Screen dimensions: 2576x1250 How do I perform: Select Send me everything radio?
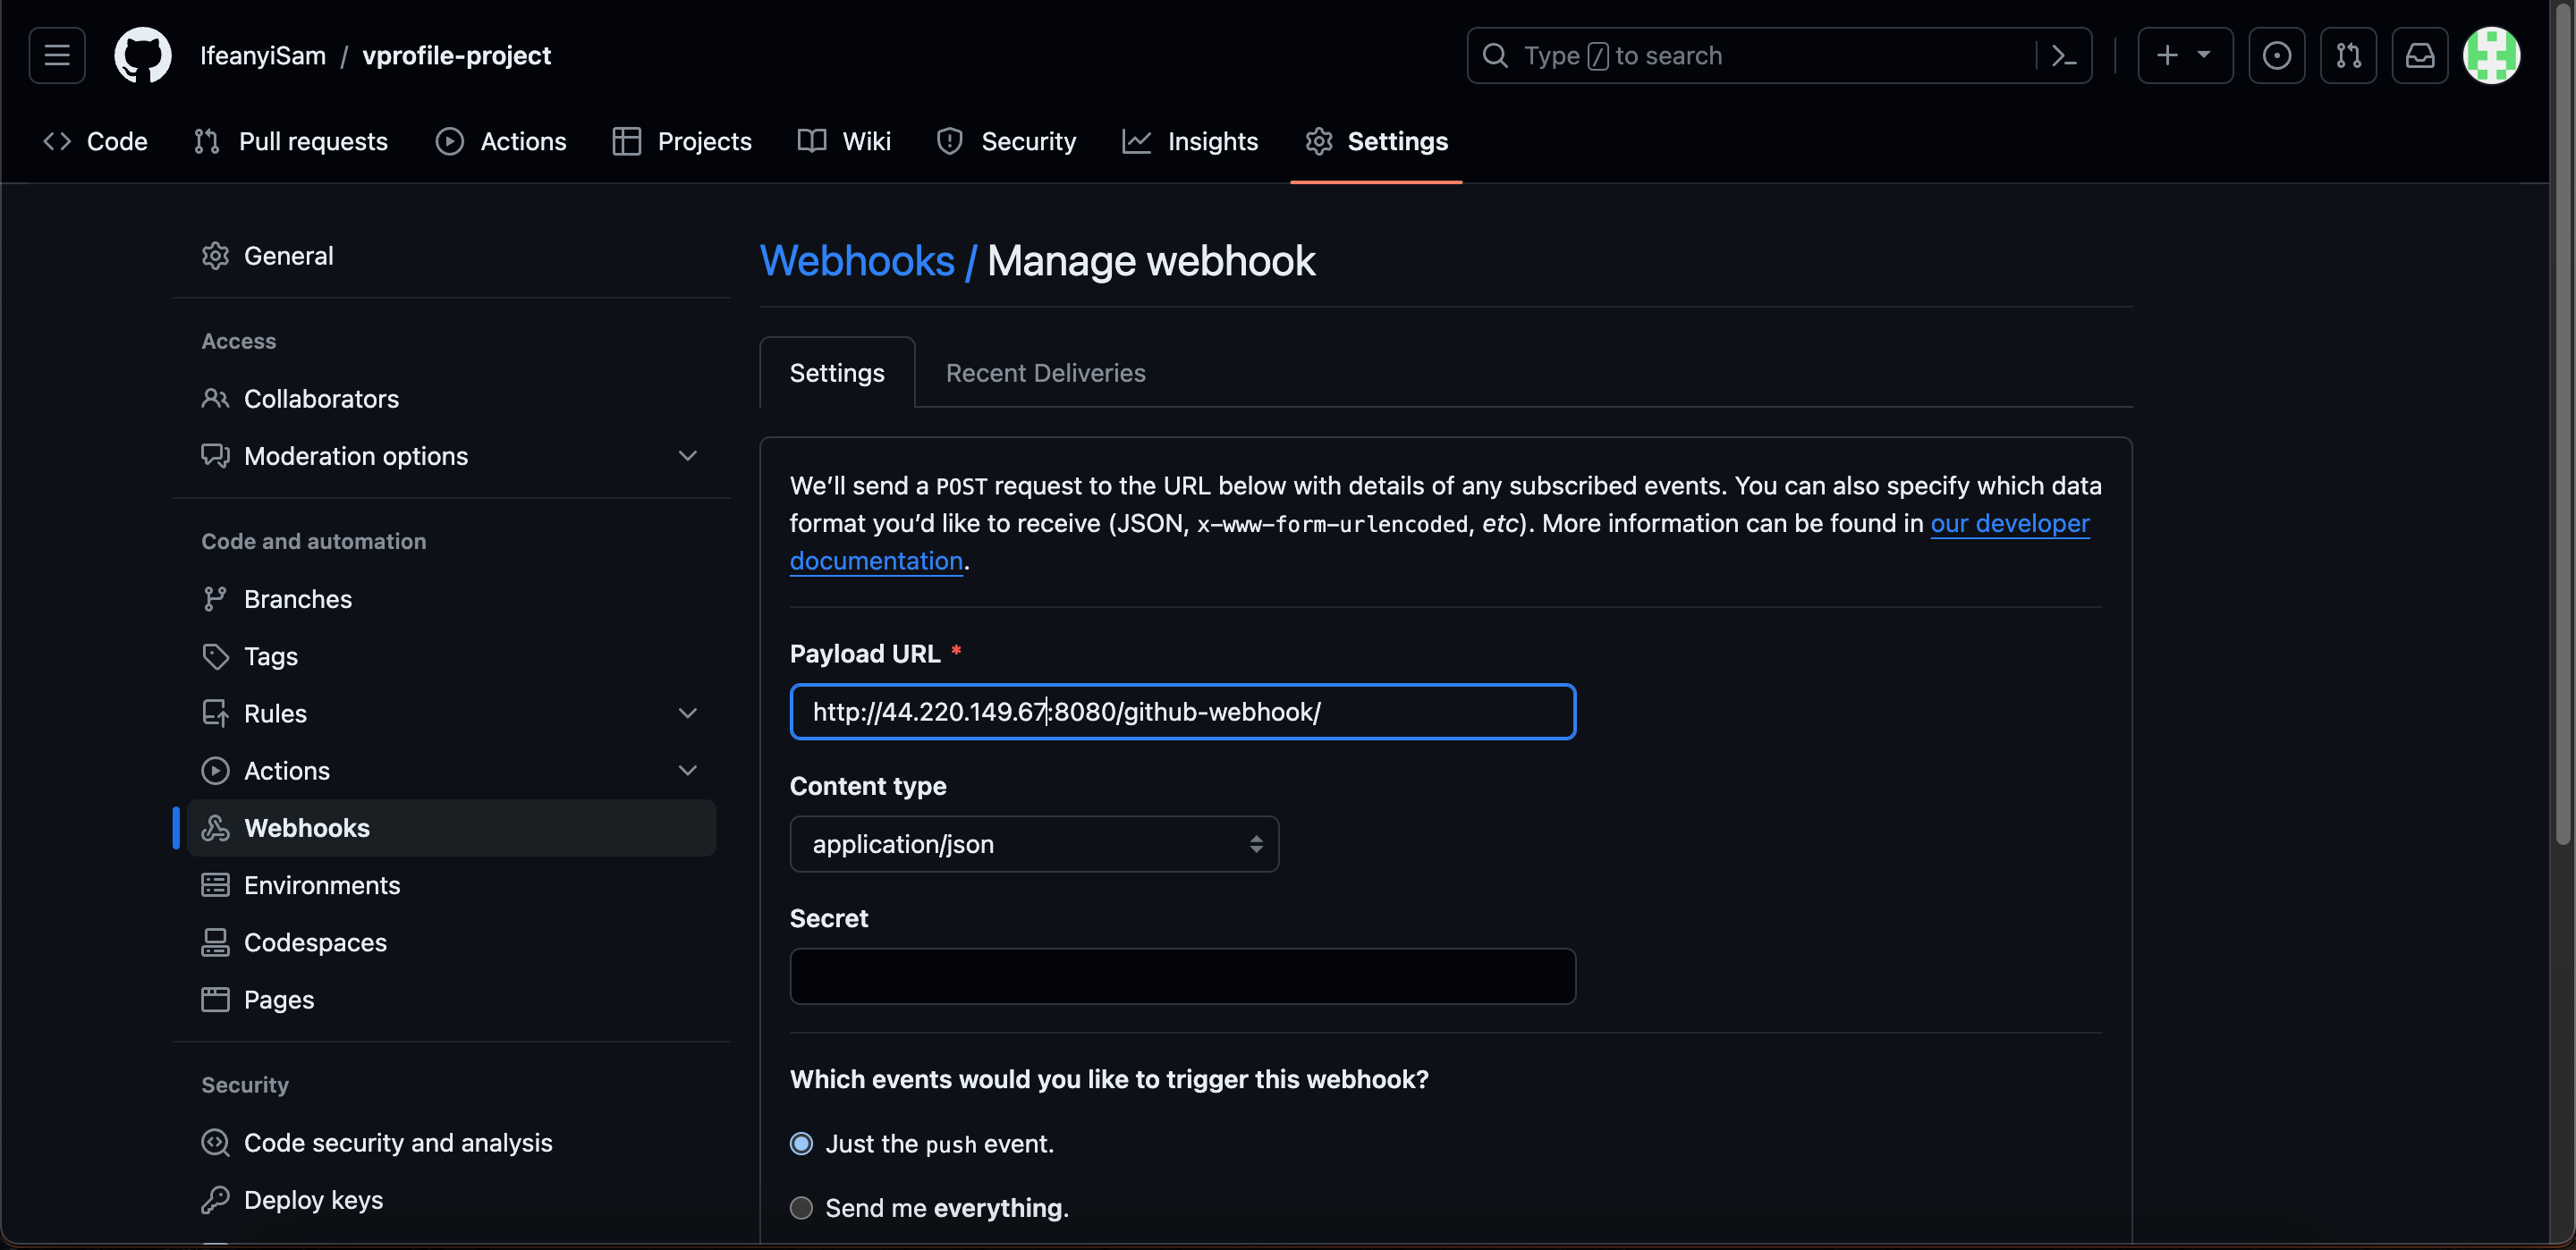(x=801, y=1207)
